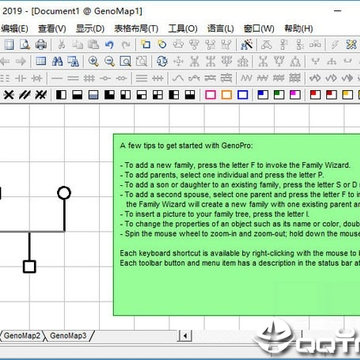Undo the last action
Screen dimensions: 360x360
pyautogui.click(x=109, y=44)
